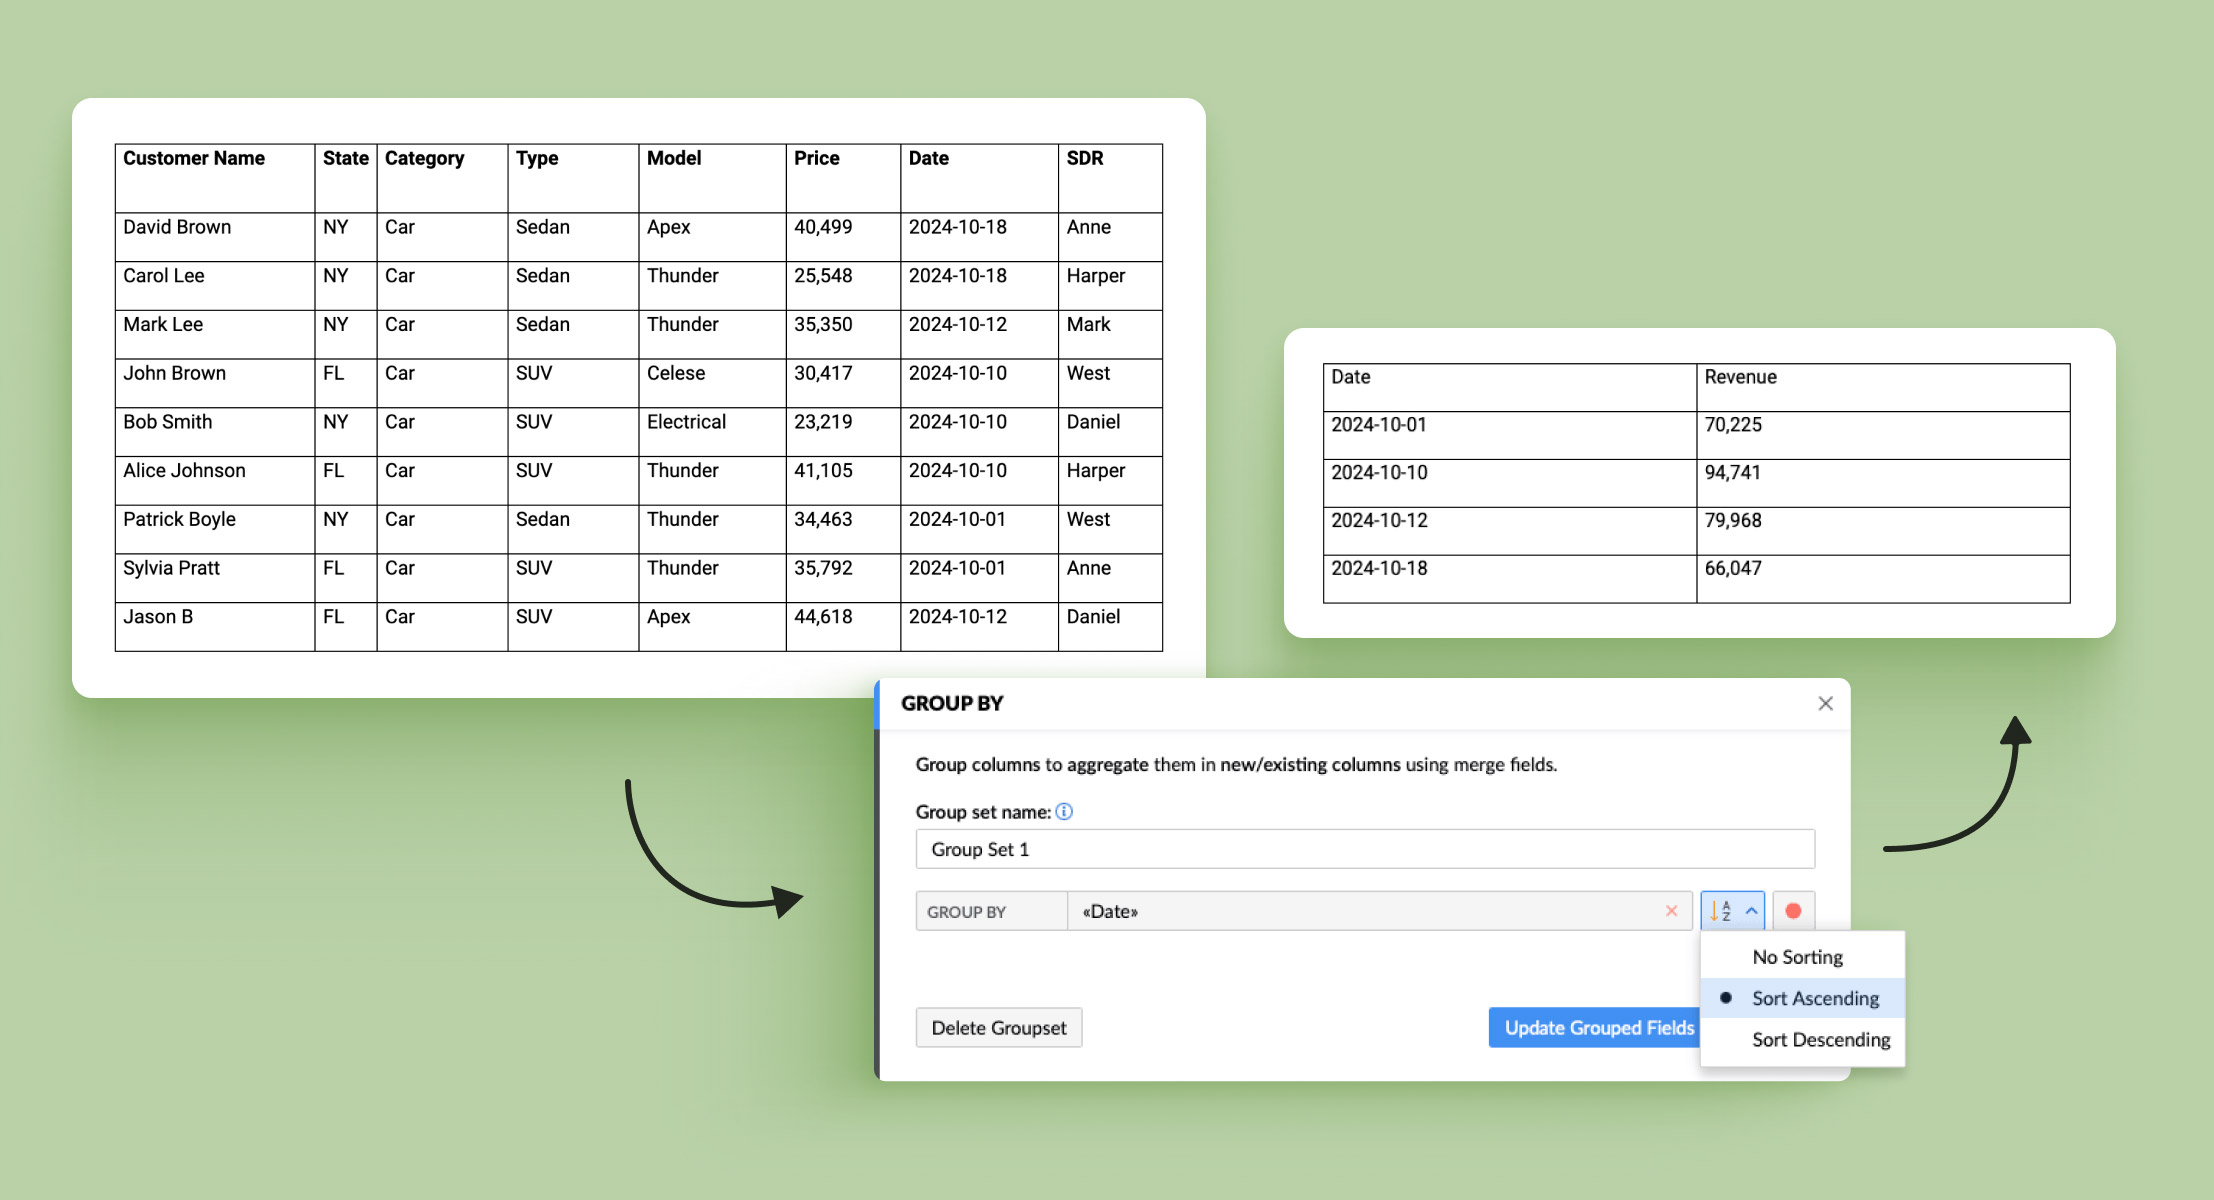Viewport: 2214px width, 1200px height.
Task: Click the GROUP BY label box
Action: (992, 911)
